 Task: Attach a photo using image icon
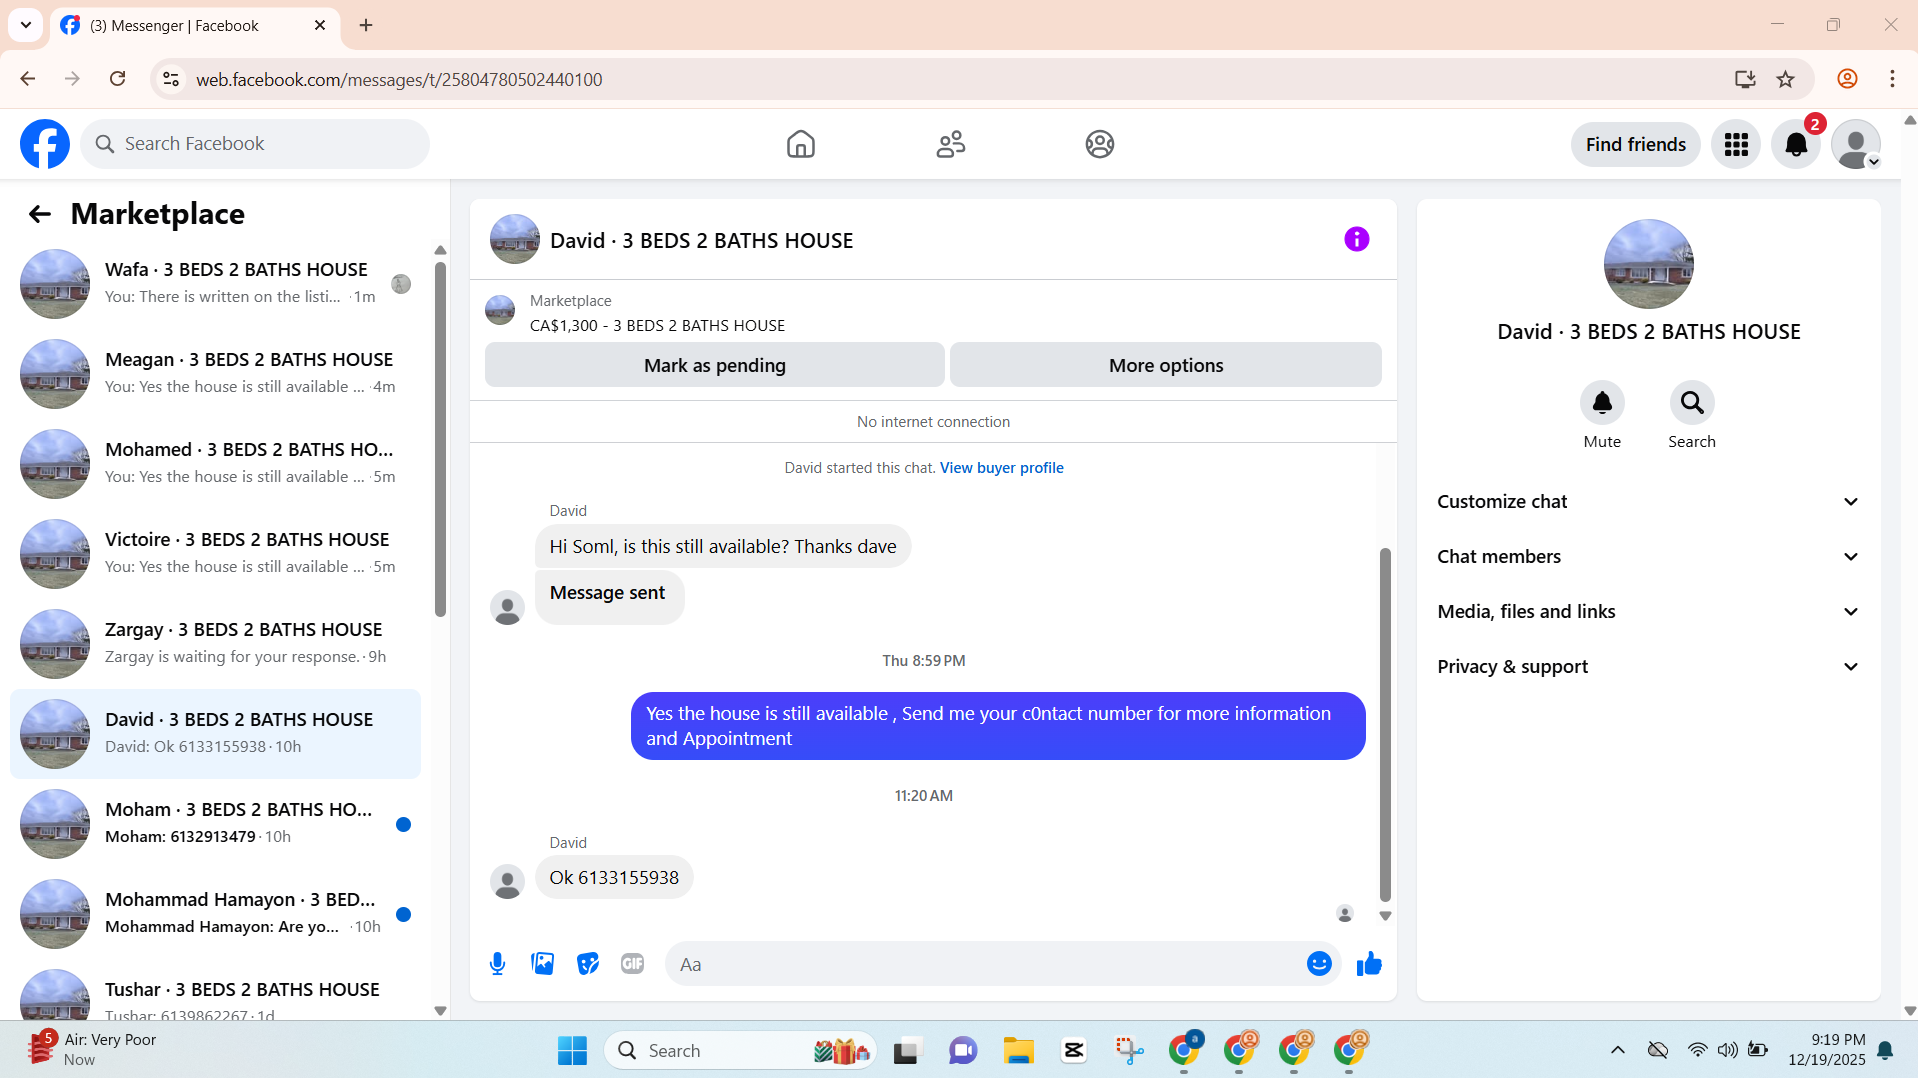tap(543, 964)
